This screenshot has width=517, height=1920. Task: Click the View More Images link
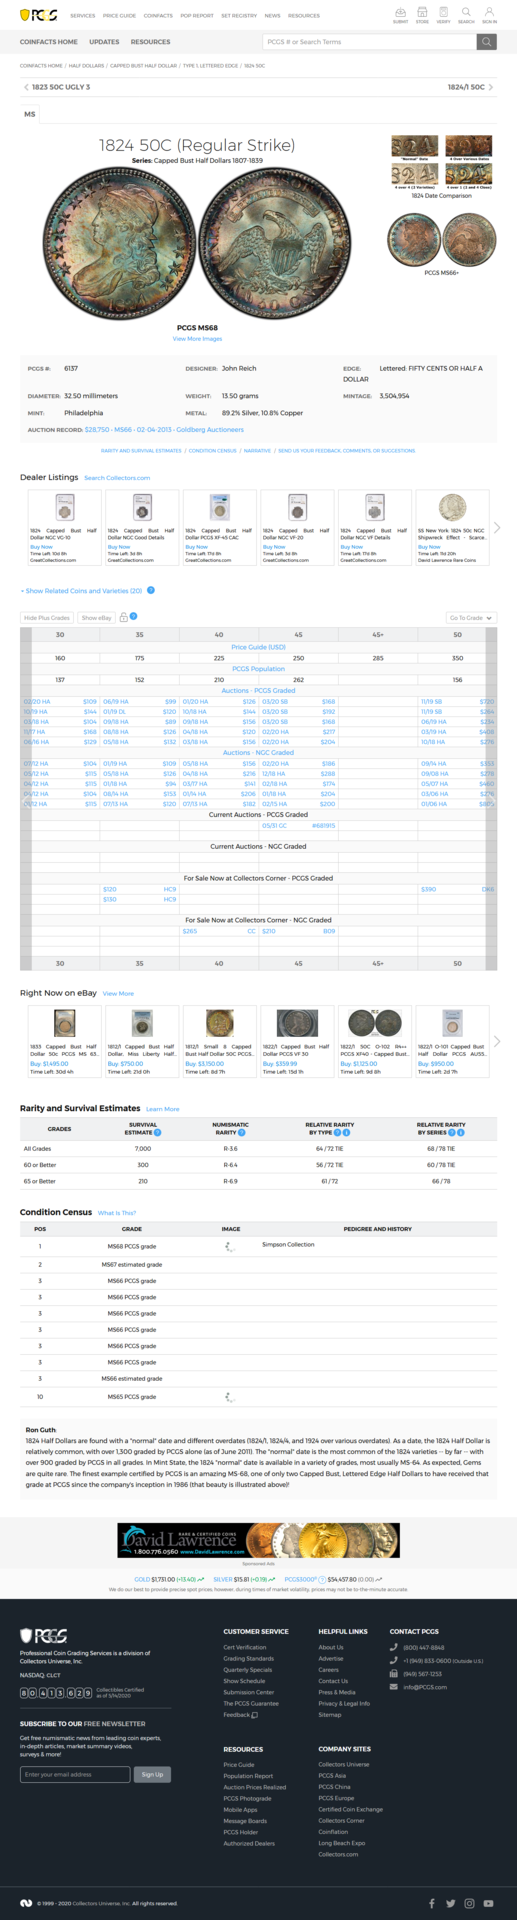pos(198,338)
